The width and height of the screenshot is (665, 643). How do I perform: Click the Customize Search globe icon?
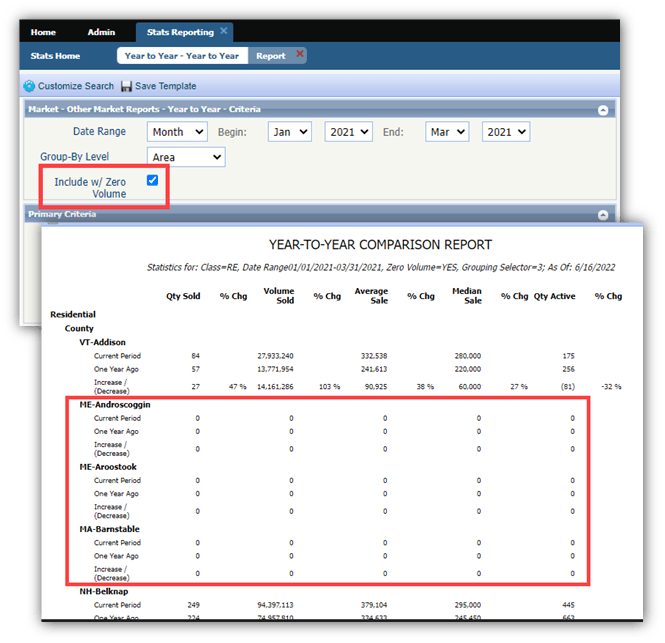point(29,86)
